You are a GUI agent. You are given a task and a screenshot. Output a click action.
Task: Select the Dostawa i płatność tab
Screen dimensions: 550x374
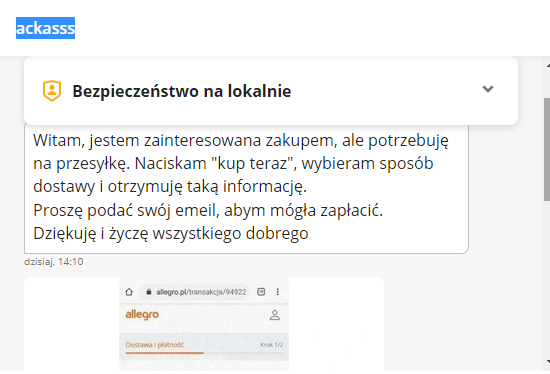154,345
